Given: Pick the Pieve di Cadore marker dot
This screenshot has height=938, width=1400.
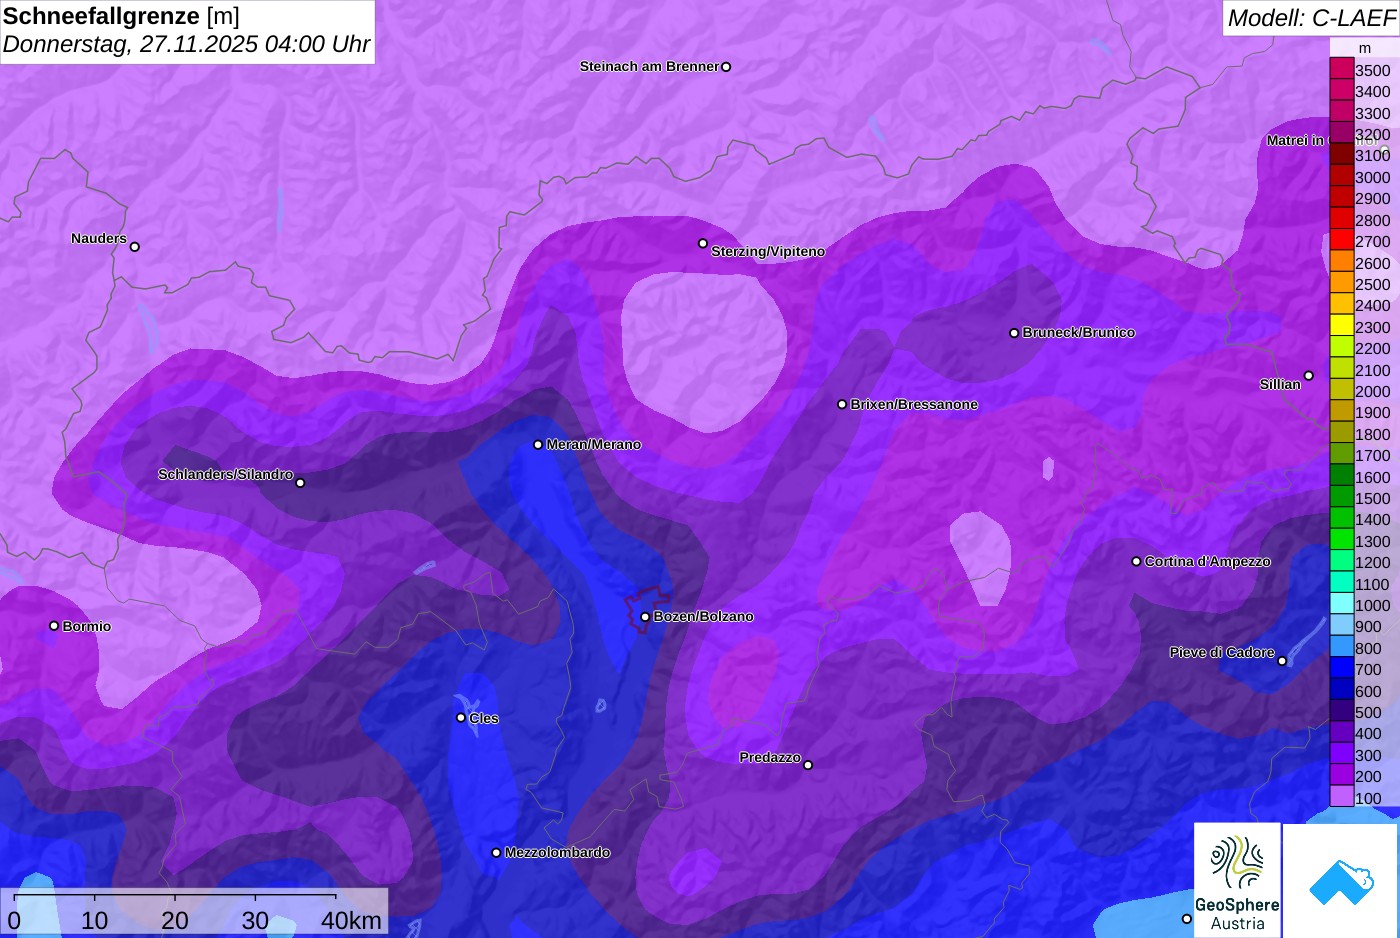Looking at the screenshot, I should pyautogui.click(x=1282, y=661).
